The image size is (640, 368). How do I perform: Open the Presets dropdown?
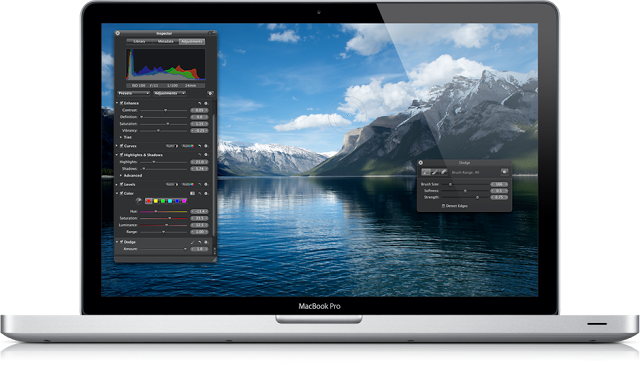point(133,93)
